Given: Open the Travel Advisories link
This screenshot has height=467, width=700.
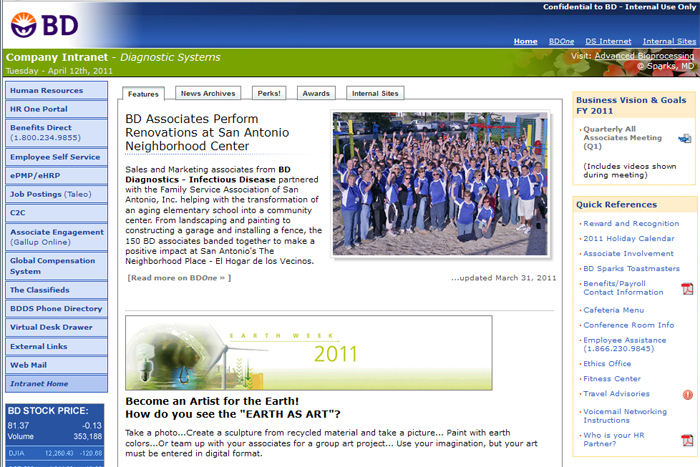Looking at the screenshot, I should pyautogui.click(x=616, y=394).
